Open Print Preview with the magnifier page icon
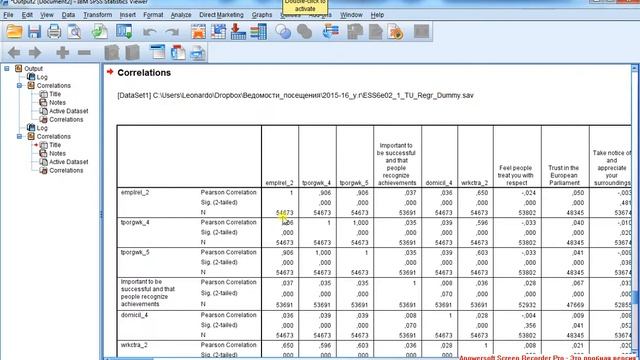The height and width of the screenshot is (360, 640). coord(74,31)
